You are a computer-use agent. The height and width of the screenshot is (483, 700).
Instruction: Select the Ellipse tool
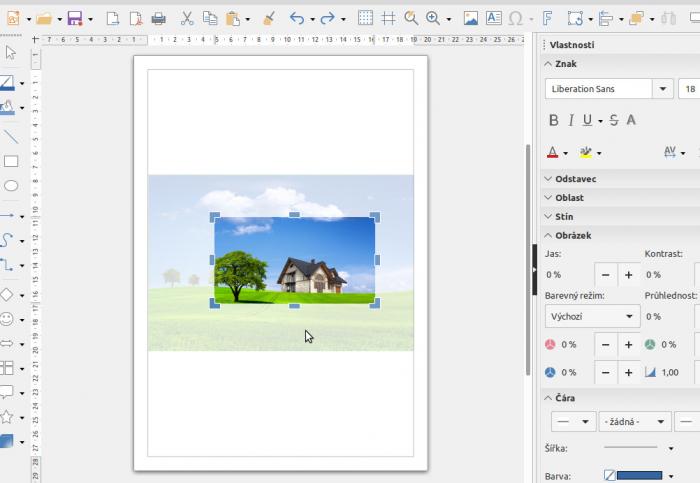coord(11,186)
